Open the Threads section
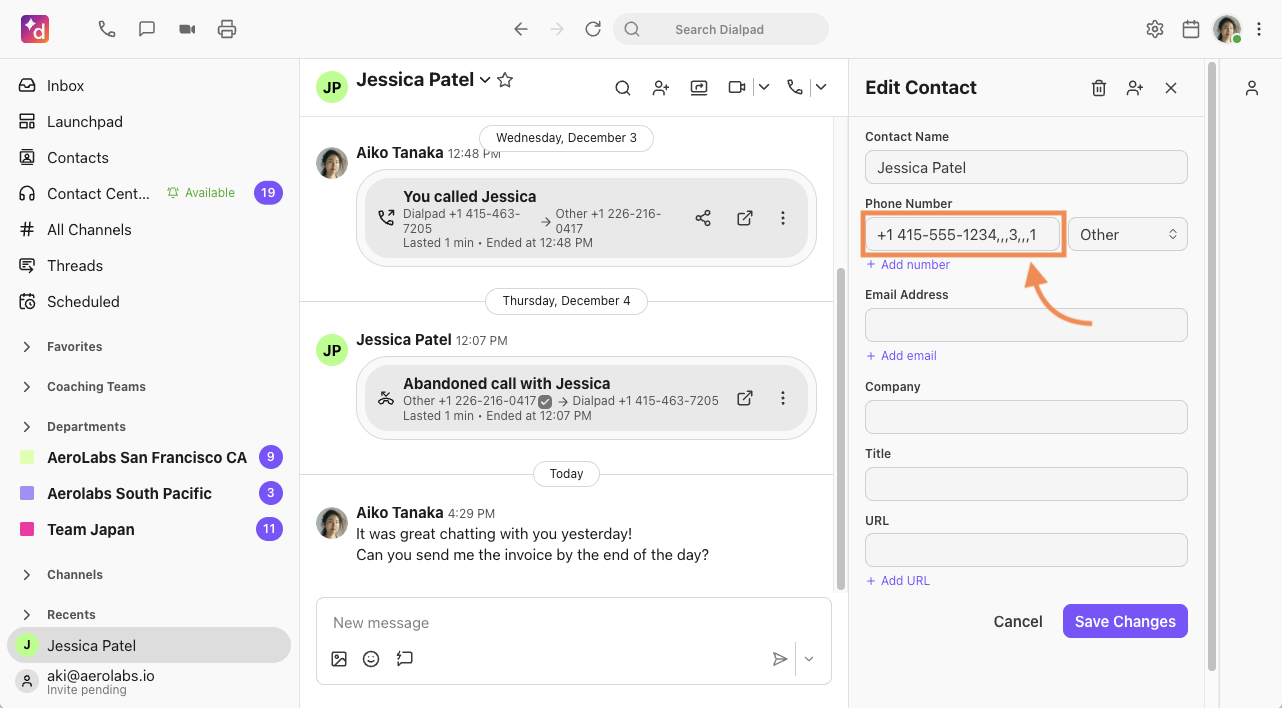 [x=74, y=265]
